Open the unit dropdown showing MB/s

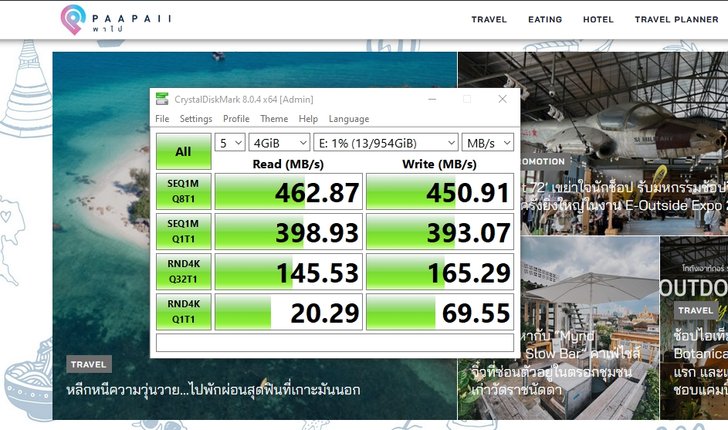click(x=488, y=143)
